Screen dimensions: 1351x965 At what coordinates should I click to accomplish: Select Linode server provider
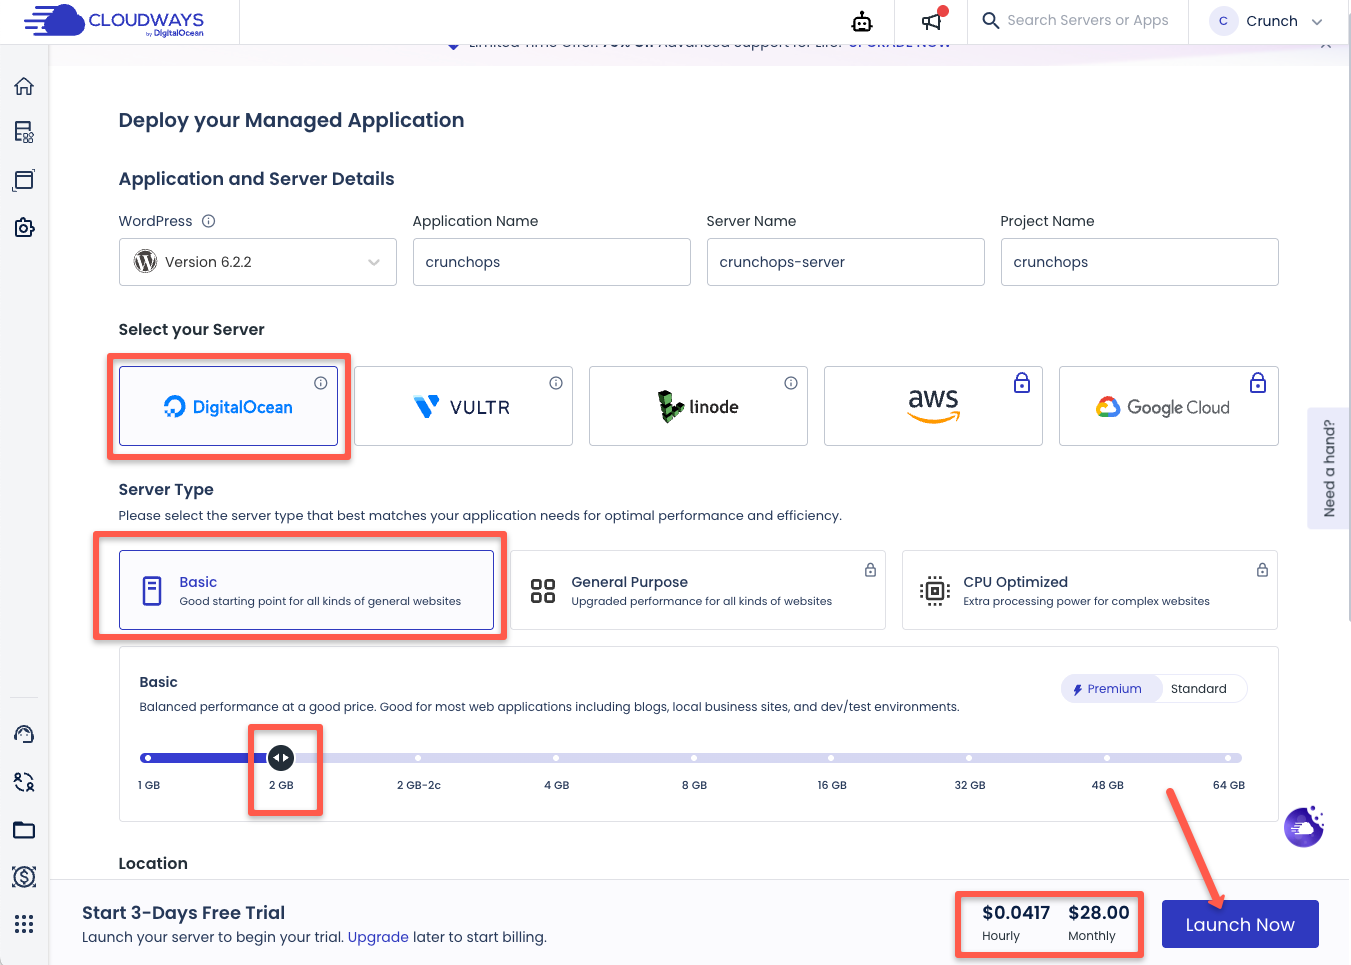(698, 406)
